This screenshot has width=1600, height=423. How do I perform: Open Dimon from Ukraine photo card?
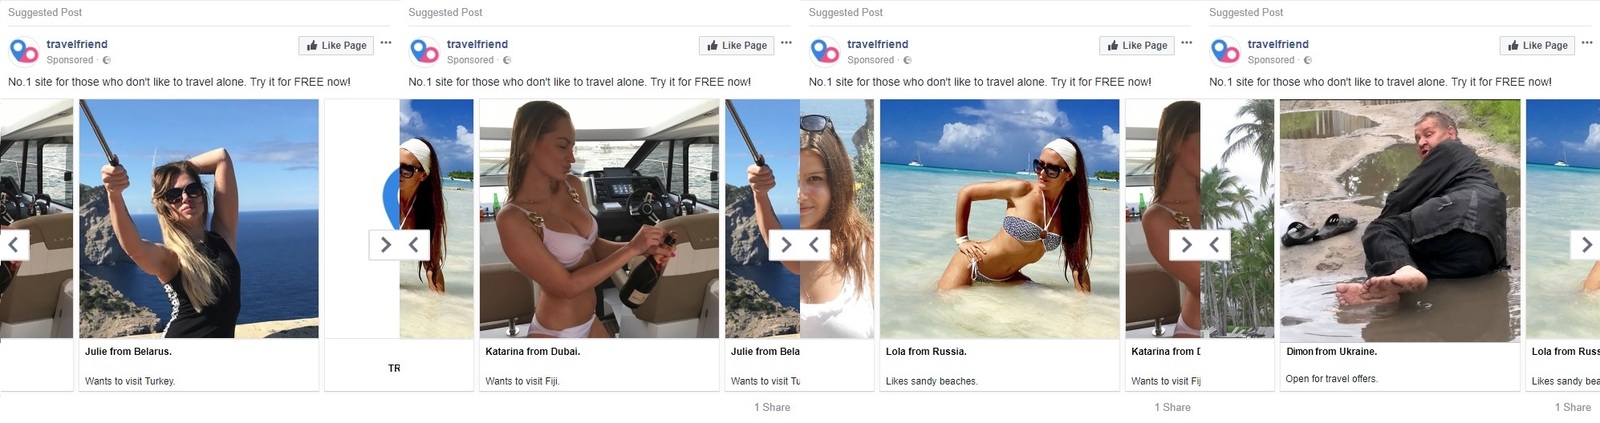[1399, 218]
